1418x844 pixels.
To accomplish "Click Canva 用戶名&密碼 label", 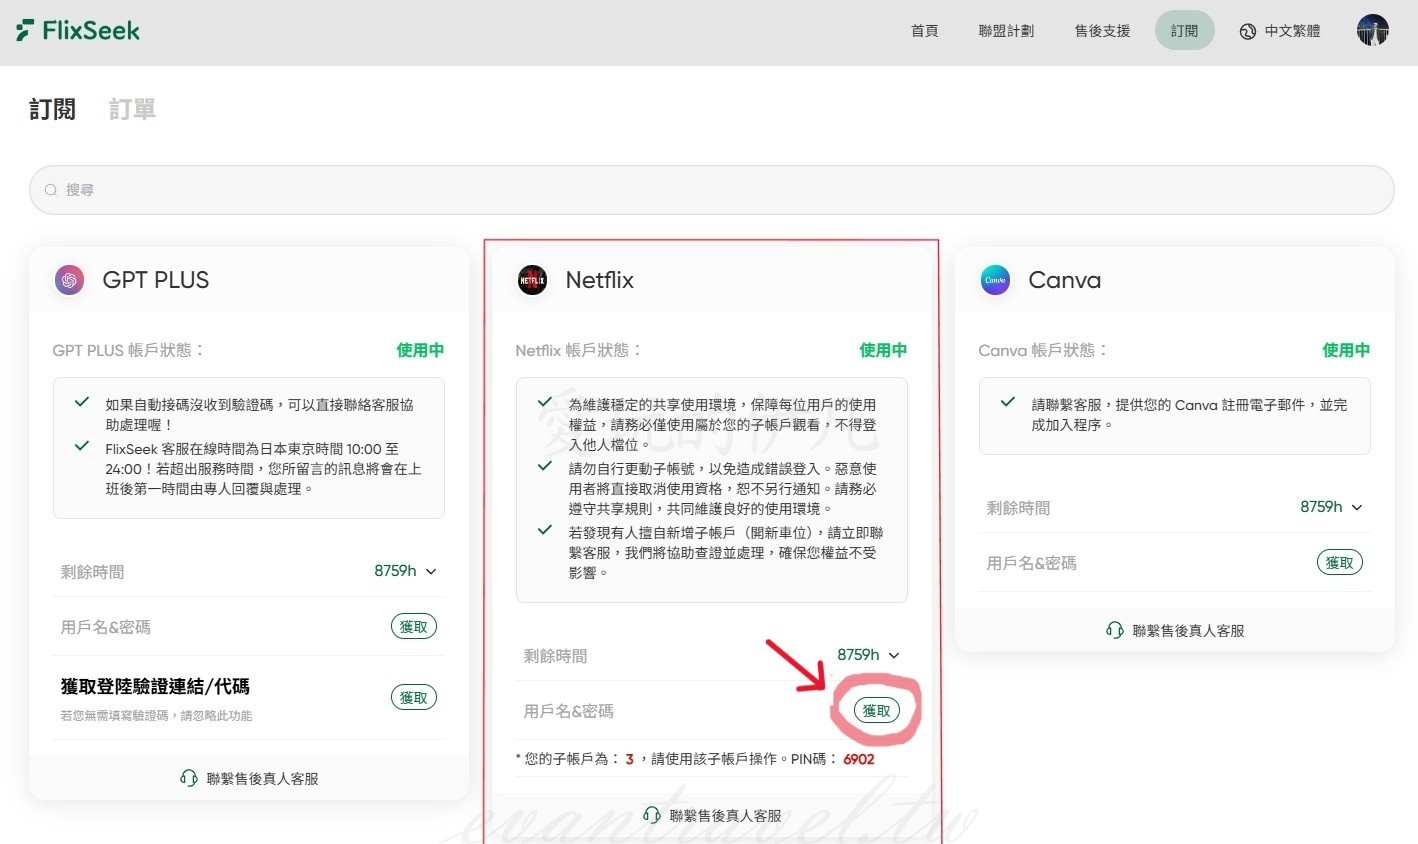I will 1031,563.
